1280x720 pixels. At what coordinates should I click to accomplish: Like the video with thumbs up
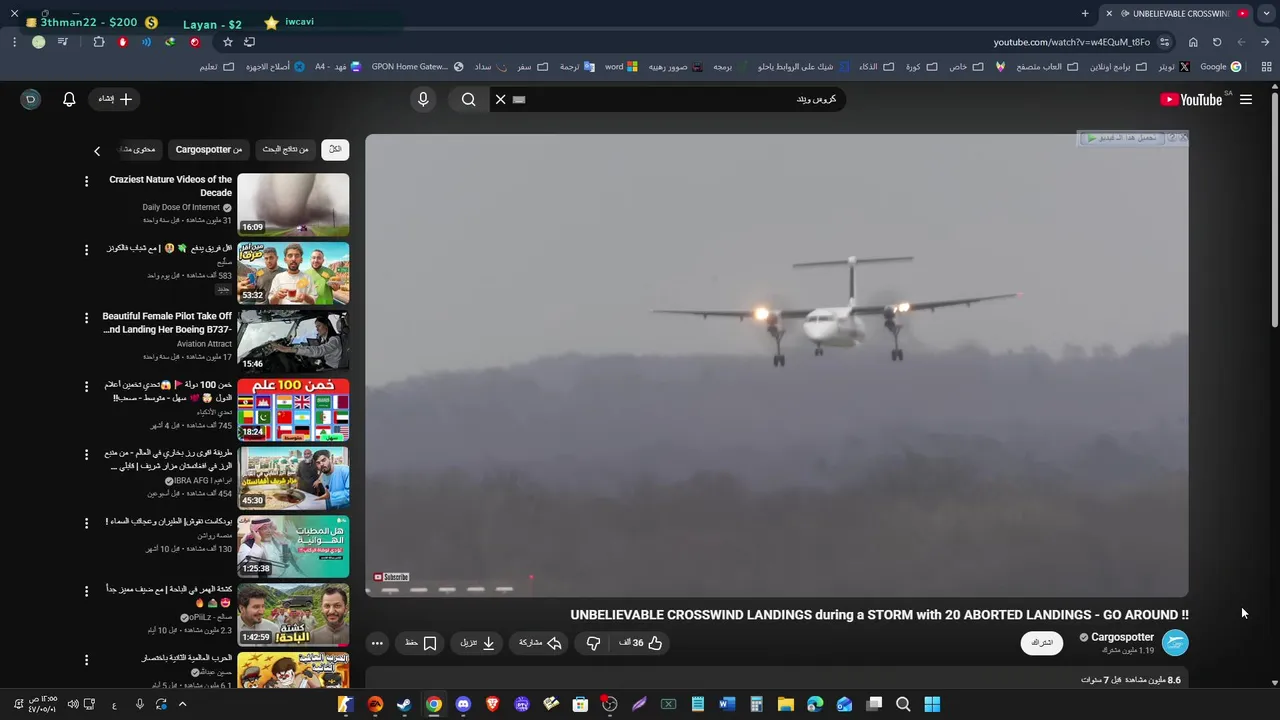(x=641, y=643)
